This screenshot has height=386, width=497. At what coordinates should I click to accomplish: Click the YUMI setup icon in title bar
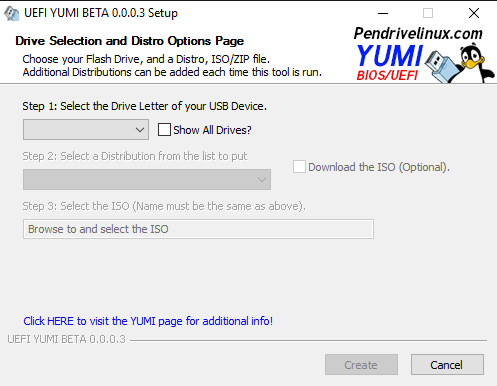tap(11, 13)
